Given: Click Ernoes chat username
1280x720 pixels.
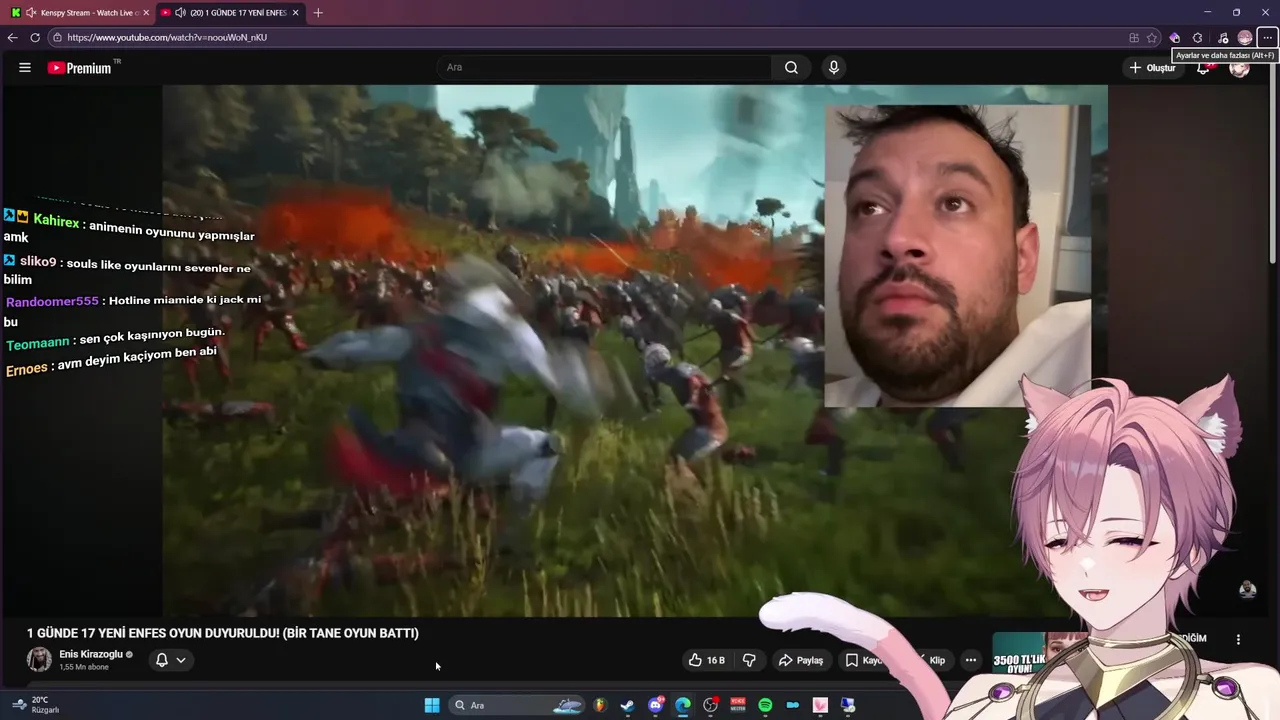Looking at the screenshot, I should coord(27,369).
